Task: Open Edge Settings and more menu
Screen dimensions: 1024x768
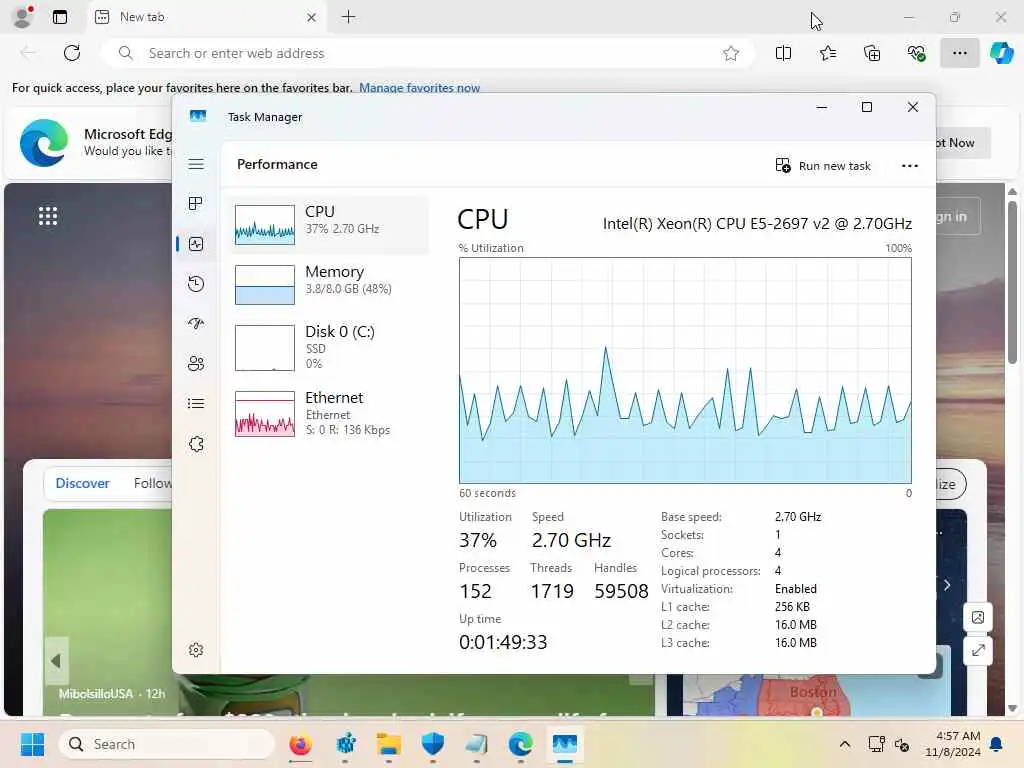Action: point(959,53)
